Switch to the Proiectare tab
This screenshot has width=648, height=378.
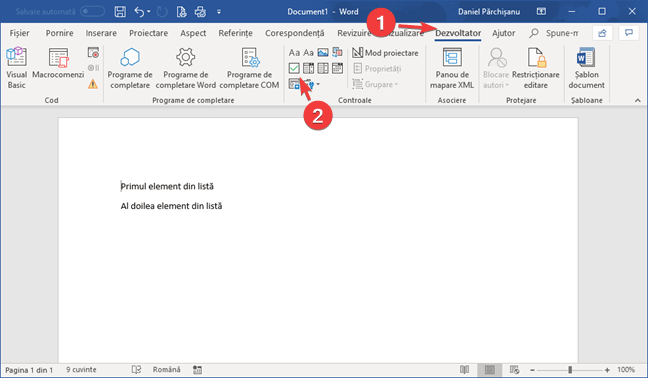point(148,33)
